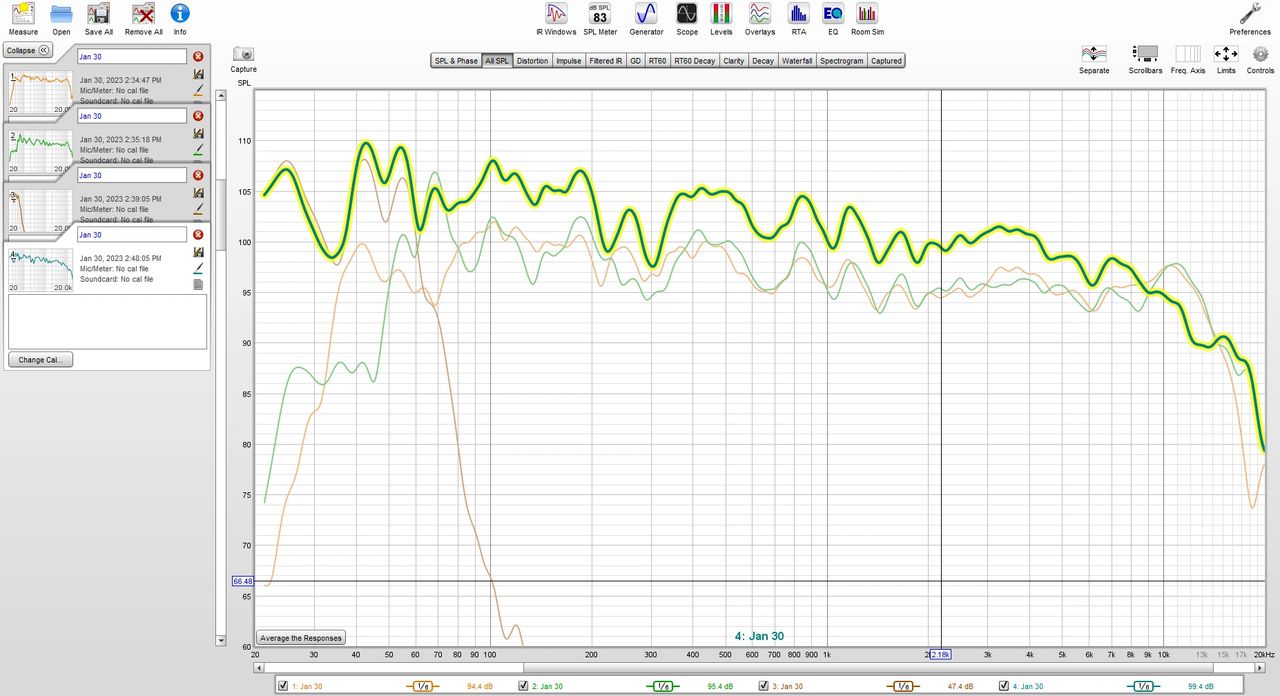Toggle graph Scrollbars icon
Viewport: 1280px width, 696px height.
pos(1145,59)
